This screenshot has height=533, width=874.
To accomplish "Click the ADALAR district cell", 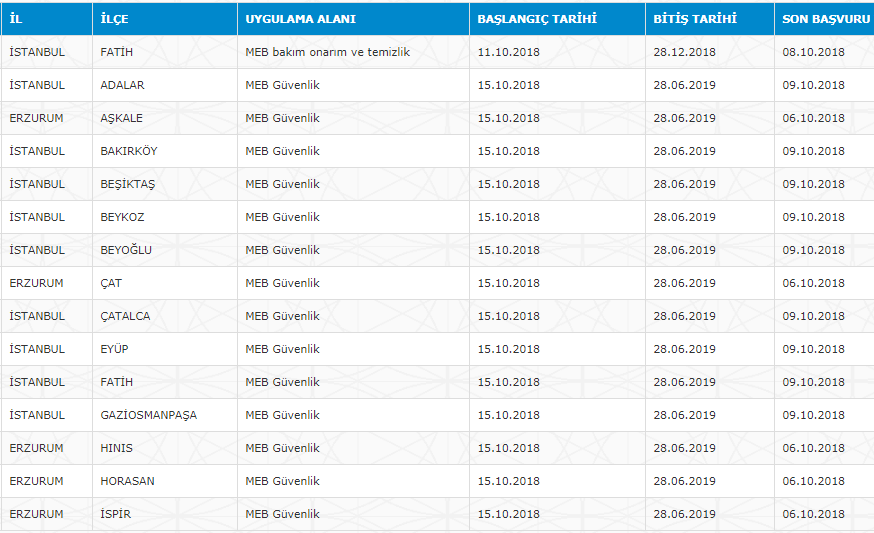I will click(122, 85).
